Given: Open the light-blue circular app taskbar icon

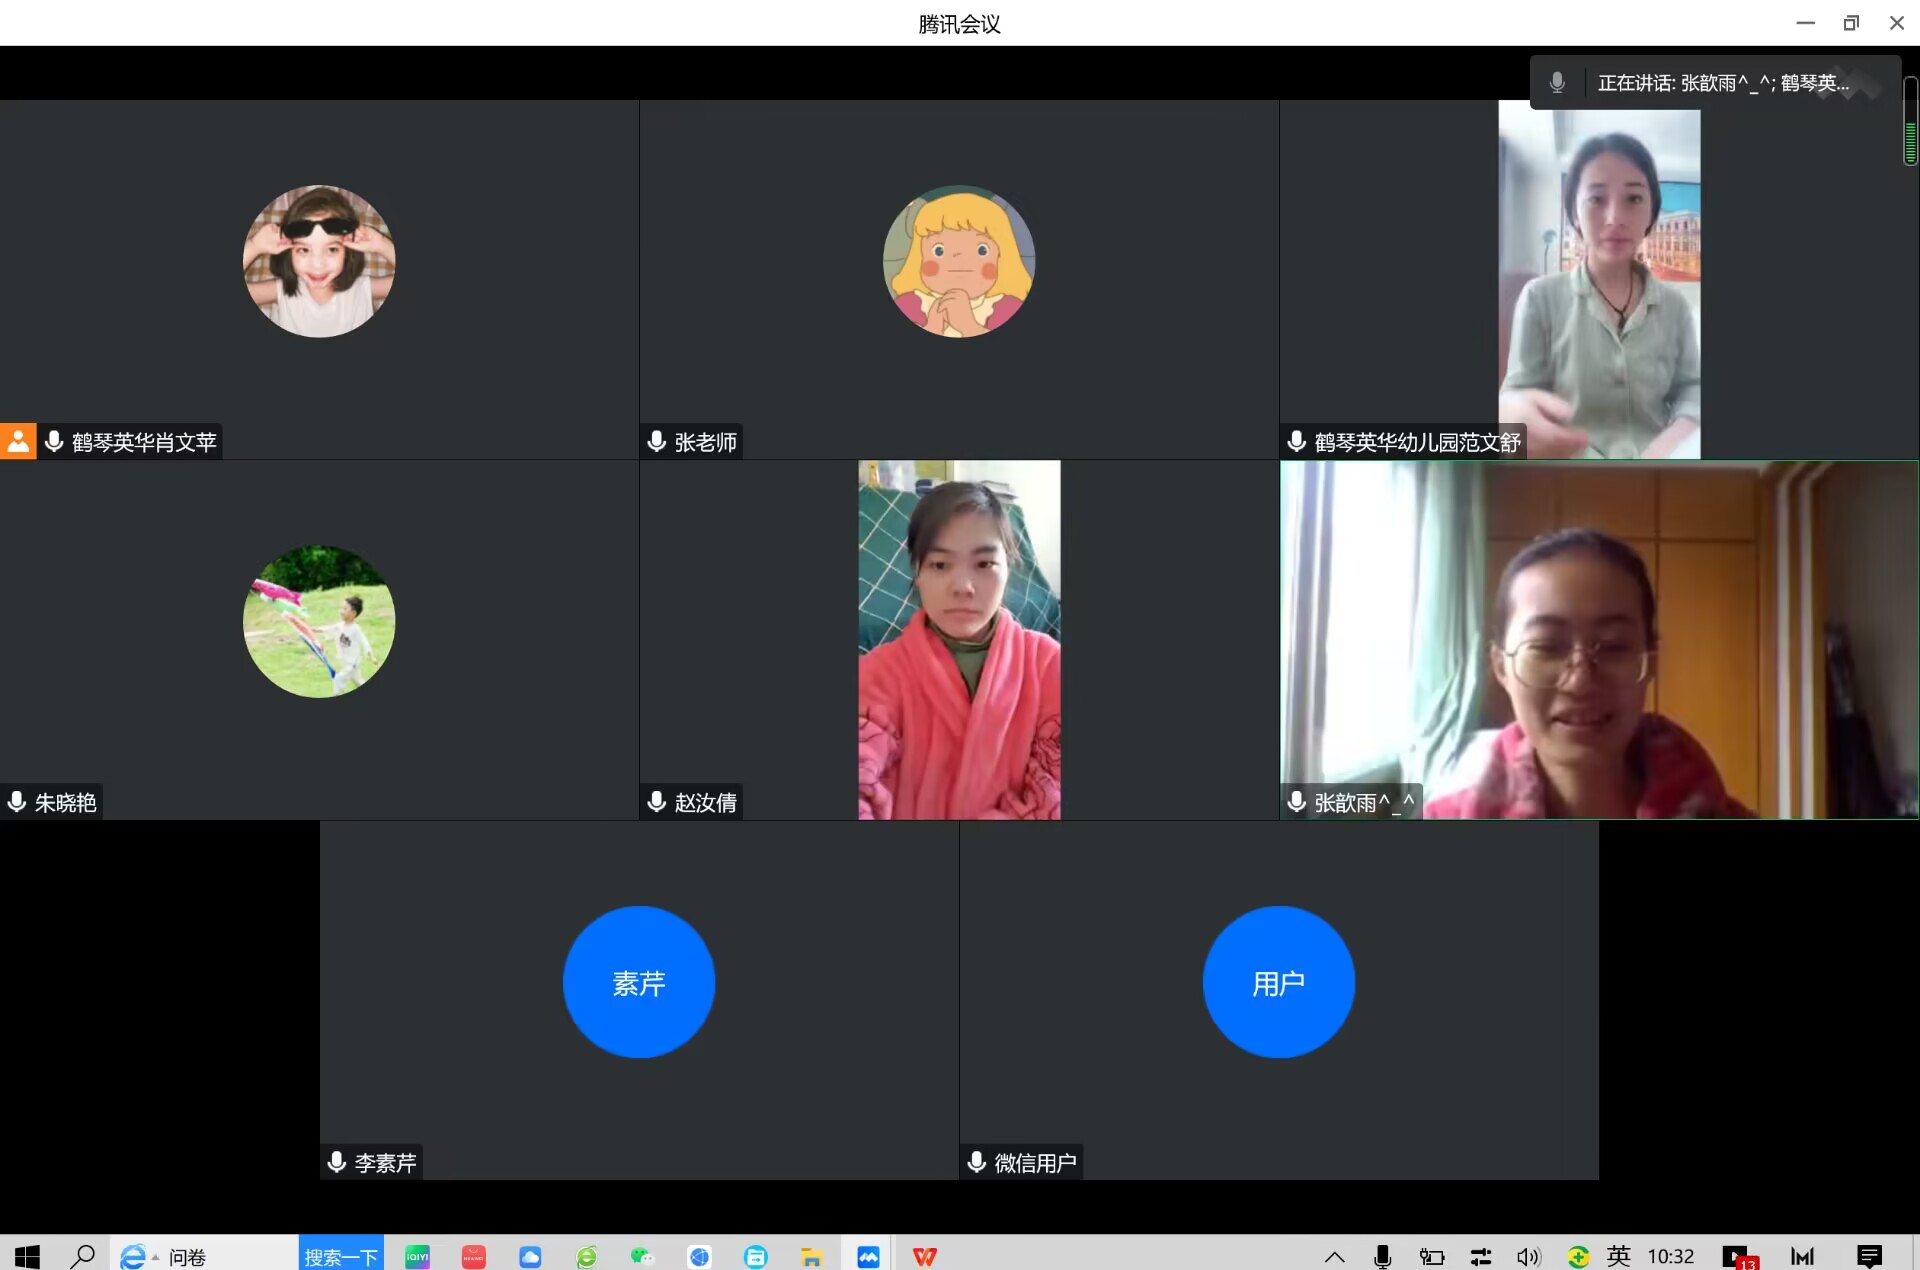Looking at the screenshot, I should (x=756, y=1256).
